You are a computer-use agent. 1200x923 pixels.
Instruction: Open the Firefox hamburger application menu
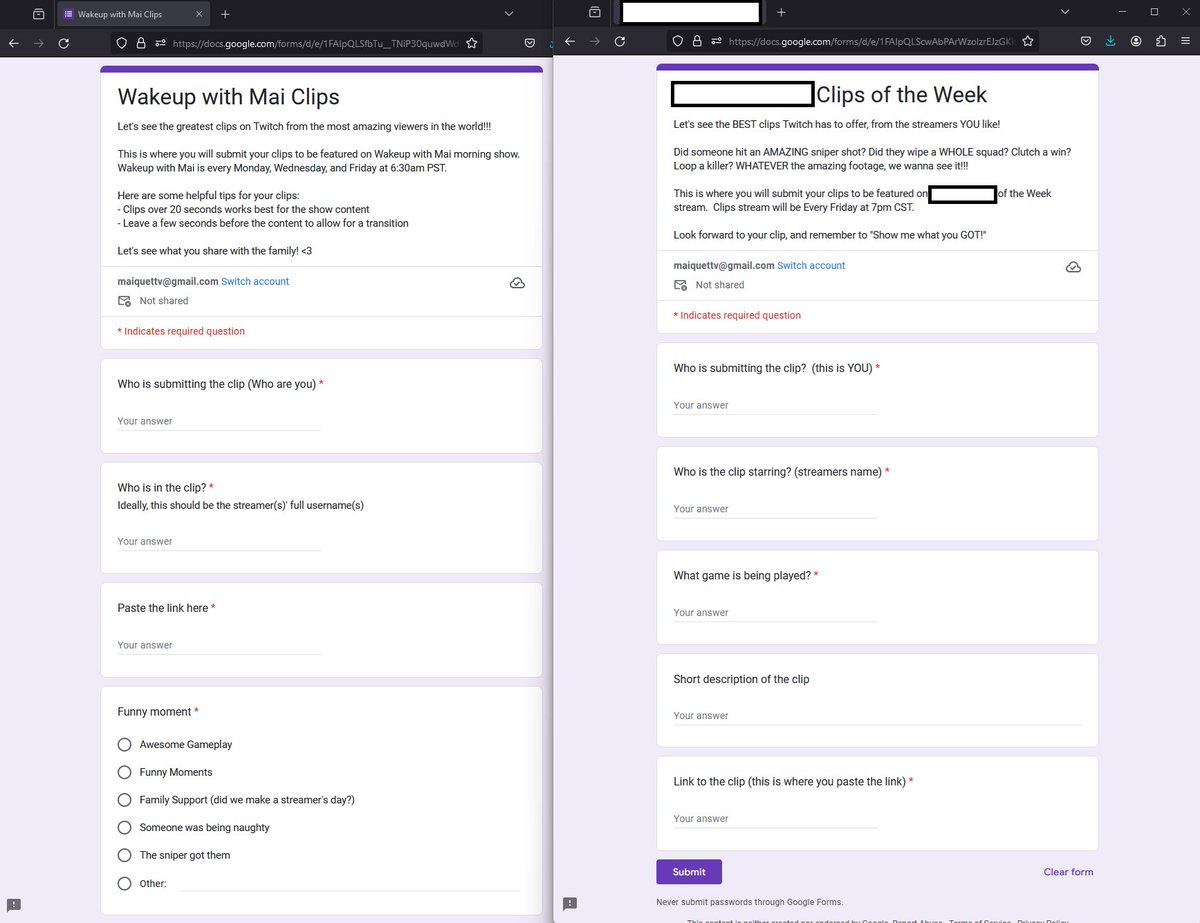(x=1186, y=41)
